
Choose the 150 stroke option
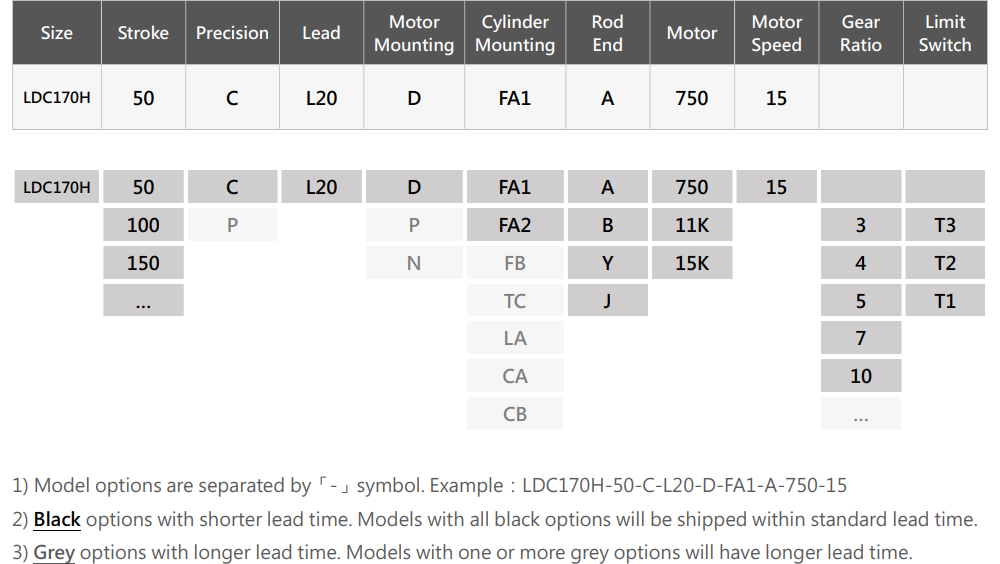click(x=143, y=263)
